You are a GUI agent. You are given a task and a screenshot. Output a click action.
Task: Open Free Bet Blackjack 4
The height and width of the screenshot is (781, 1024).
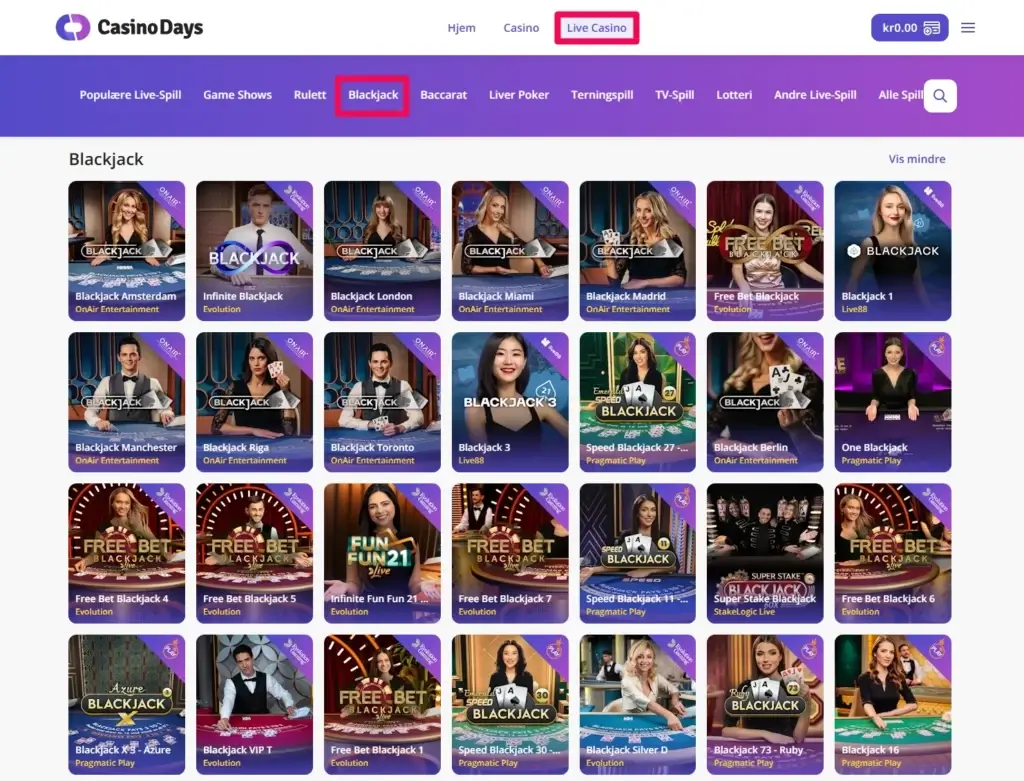pos(127,553)
